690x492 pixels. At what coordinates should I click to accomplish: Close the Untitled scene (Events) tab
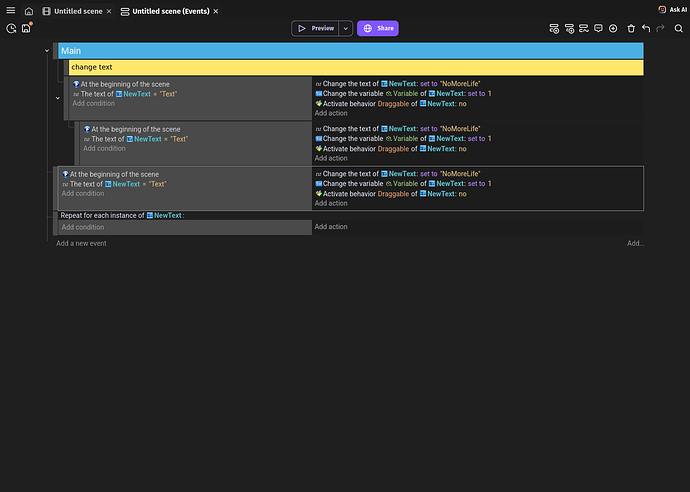(x=216, y=10)
